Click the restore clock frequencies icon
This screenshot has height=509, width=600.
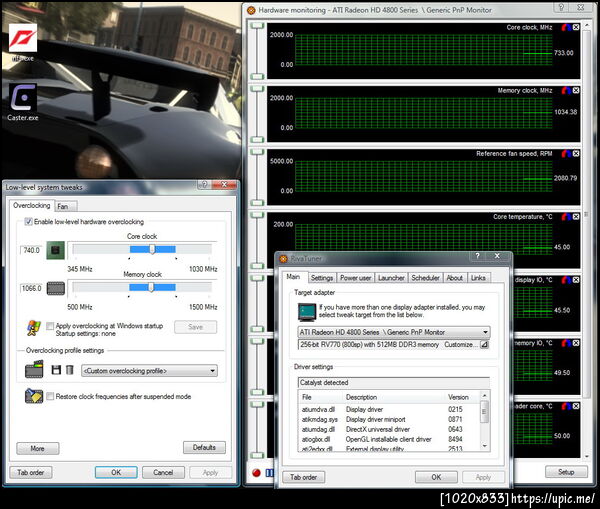click(34, 396)
